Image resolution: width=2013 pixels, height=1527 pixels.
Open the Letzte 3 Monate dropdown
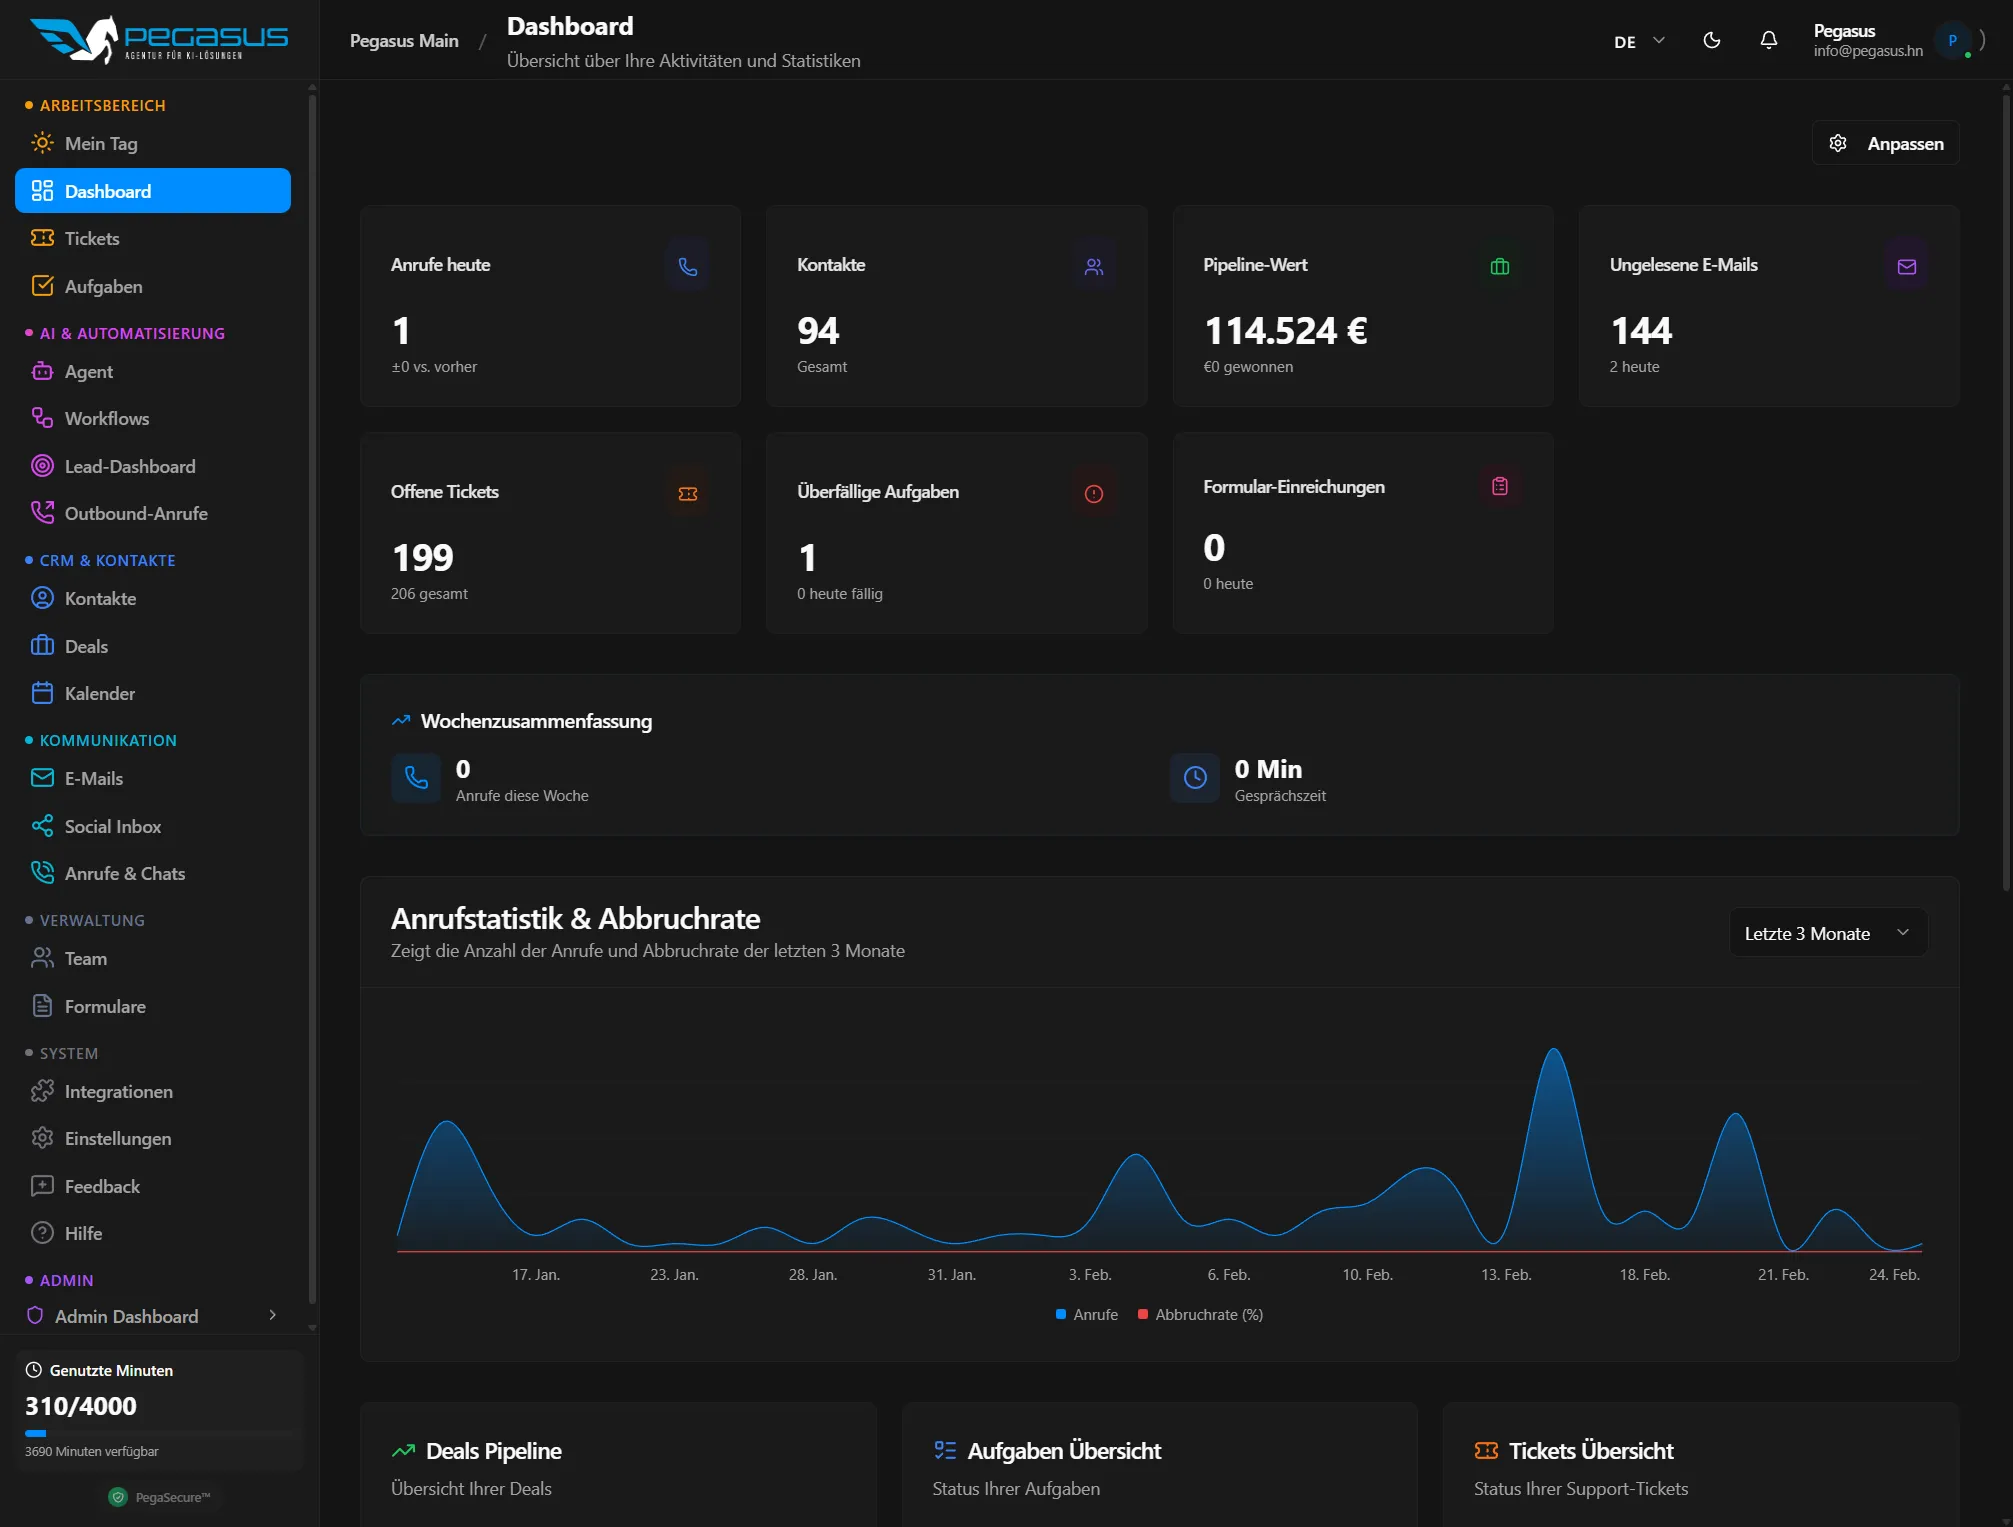click(1827, 932)
